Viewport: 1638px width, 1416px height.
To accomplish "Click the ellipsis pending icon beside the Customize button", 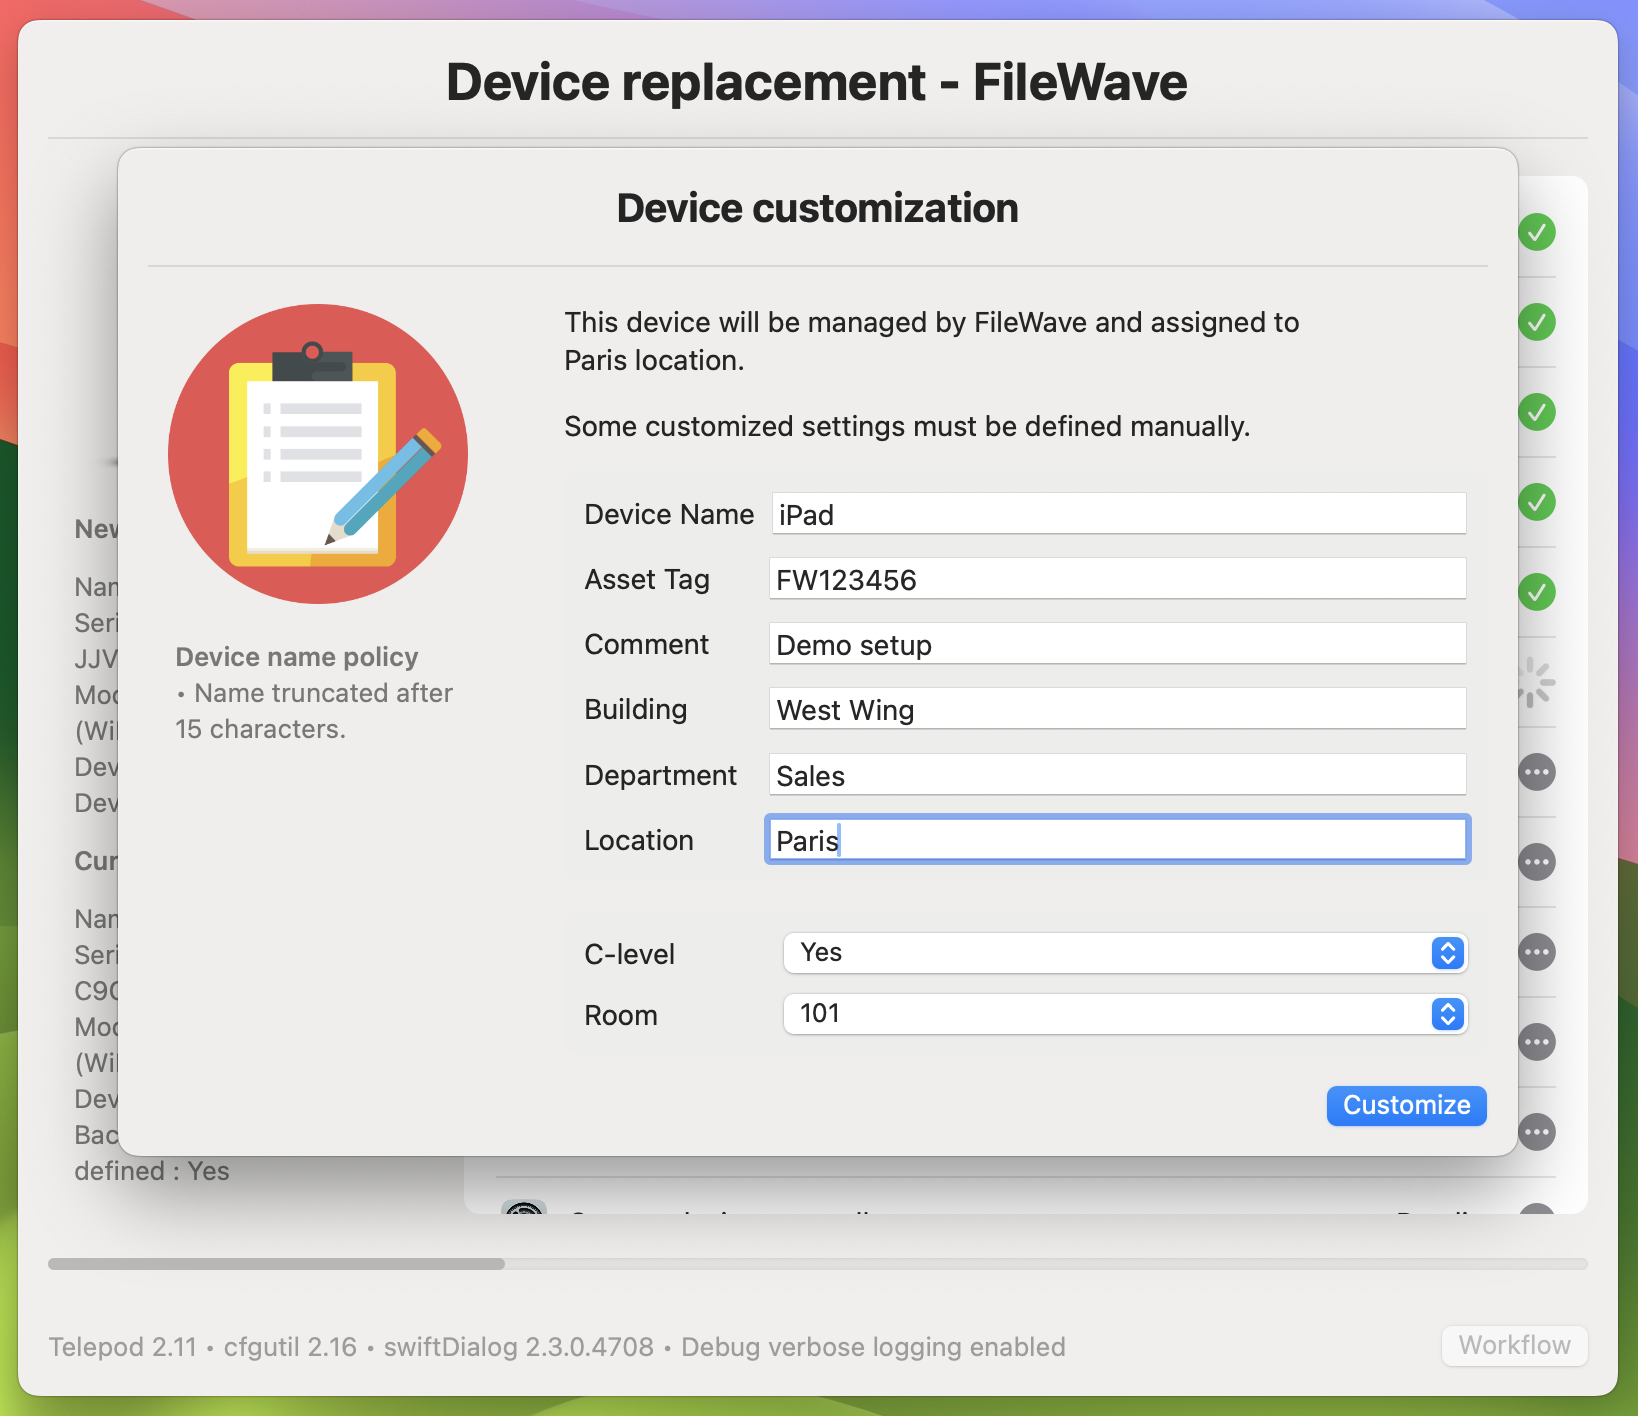I will [x=1537, y=1132].
